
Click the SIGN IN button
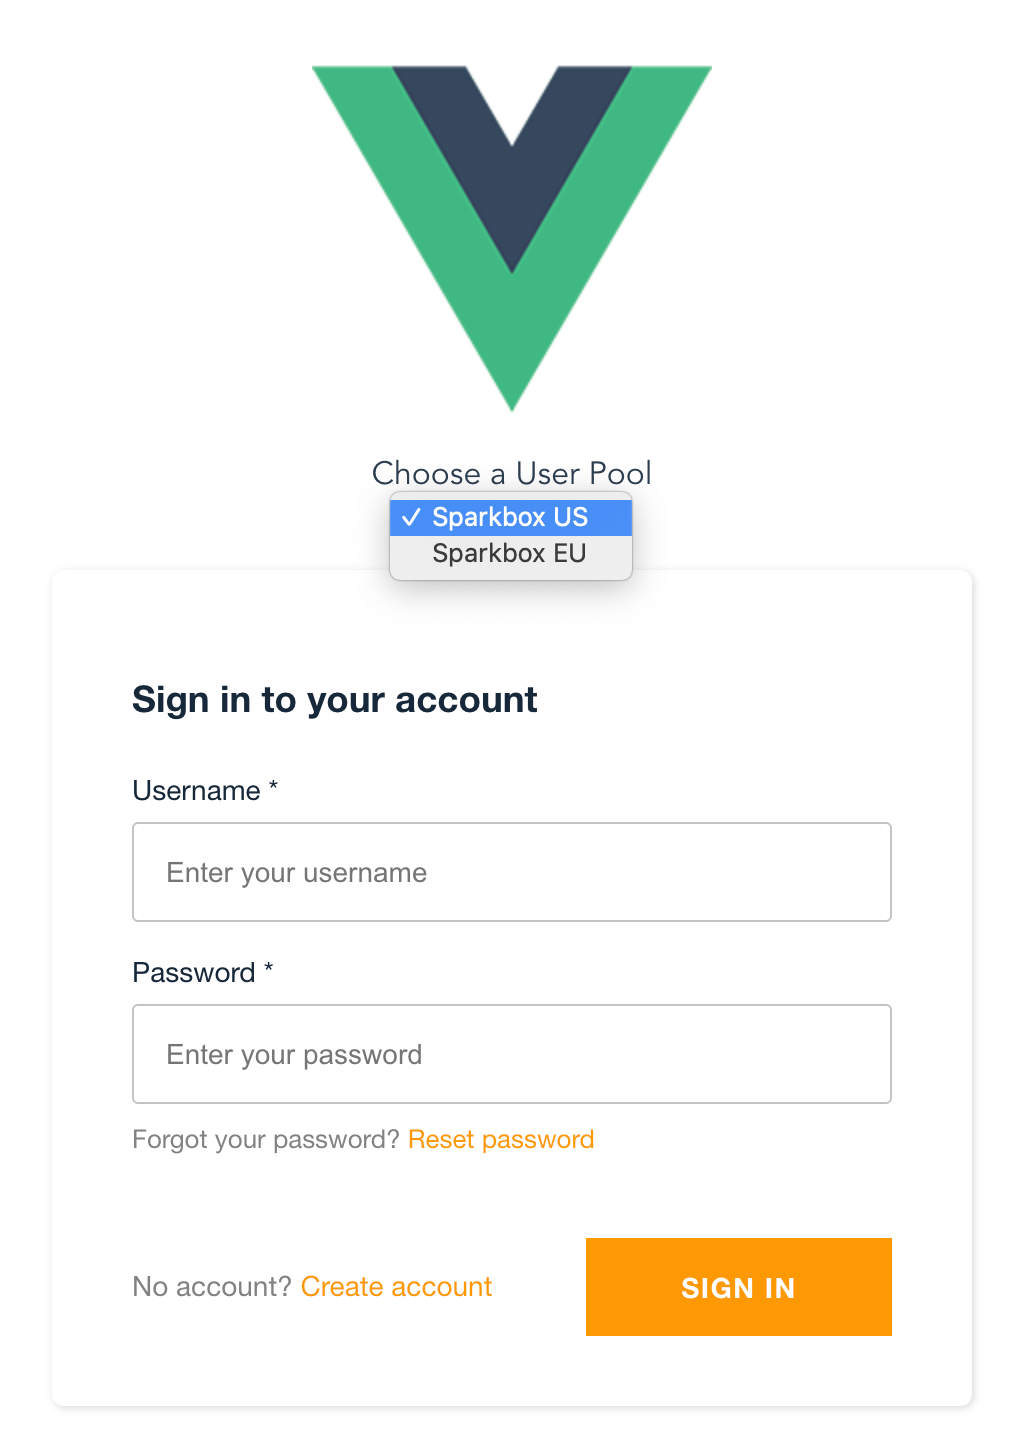[x=738, y=1287]
